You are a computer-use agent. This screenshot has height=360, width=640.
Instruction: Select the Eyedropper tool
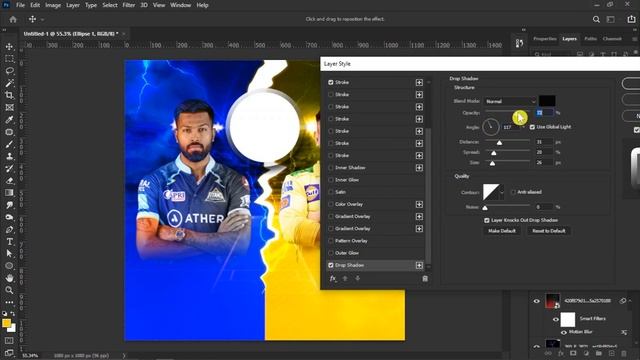point(9,120)
